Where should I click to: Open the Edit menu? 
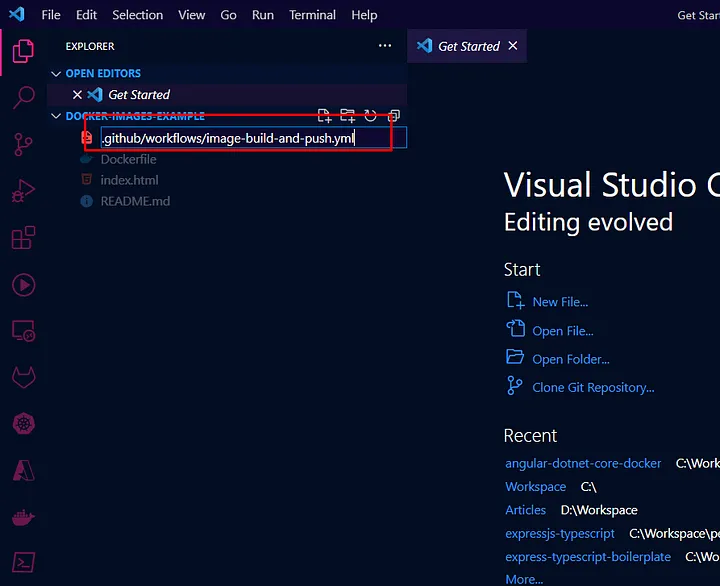(x=86, y=15)
